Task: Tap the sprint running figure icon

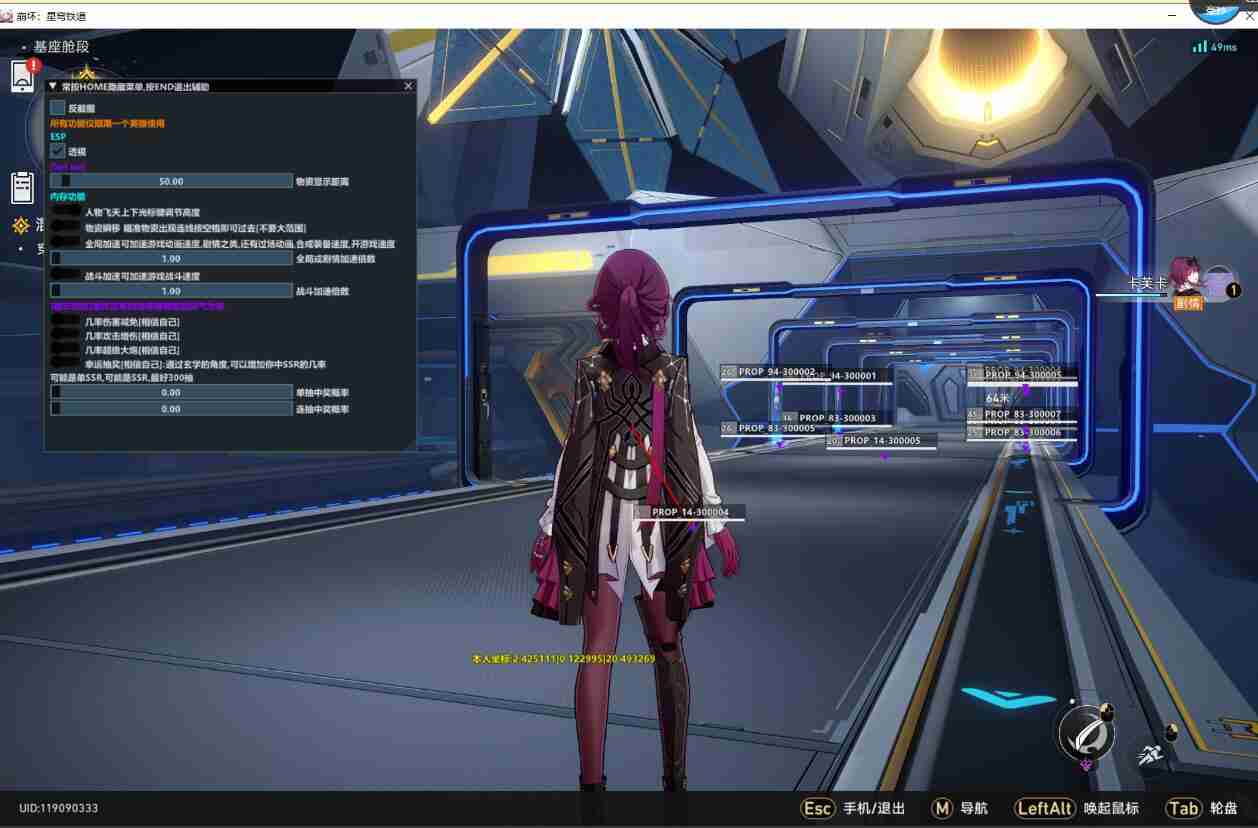Action: point(1150,755)
